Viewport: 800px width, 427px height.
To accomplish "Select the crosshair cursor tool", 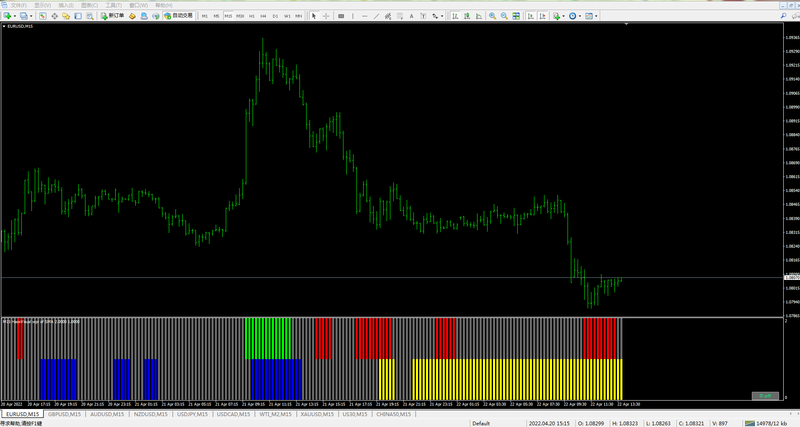I will [326, 16].
